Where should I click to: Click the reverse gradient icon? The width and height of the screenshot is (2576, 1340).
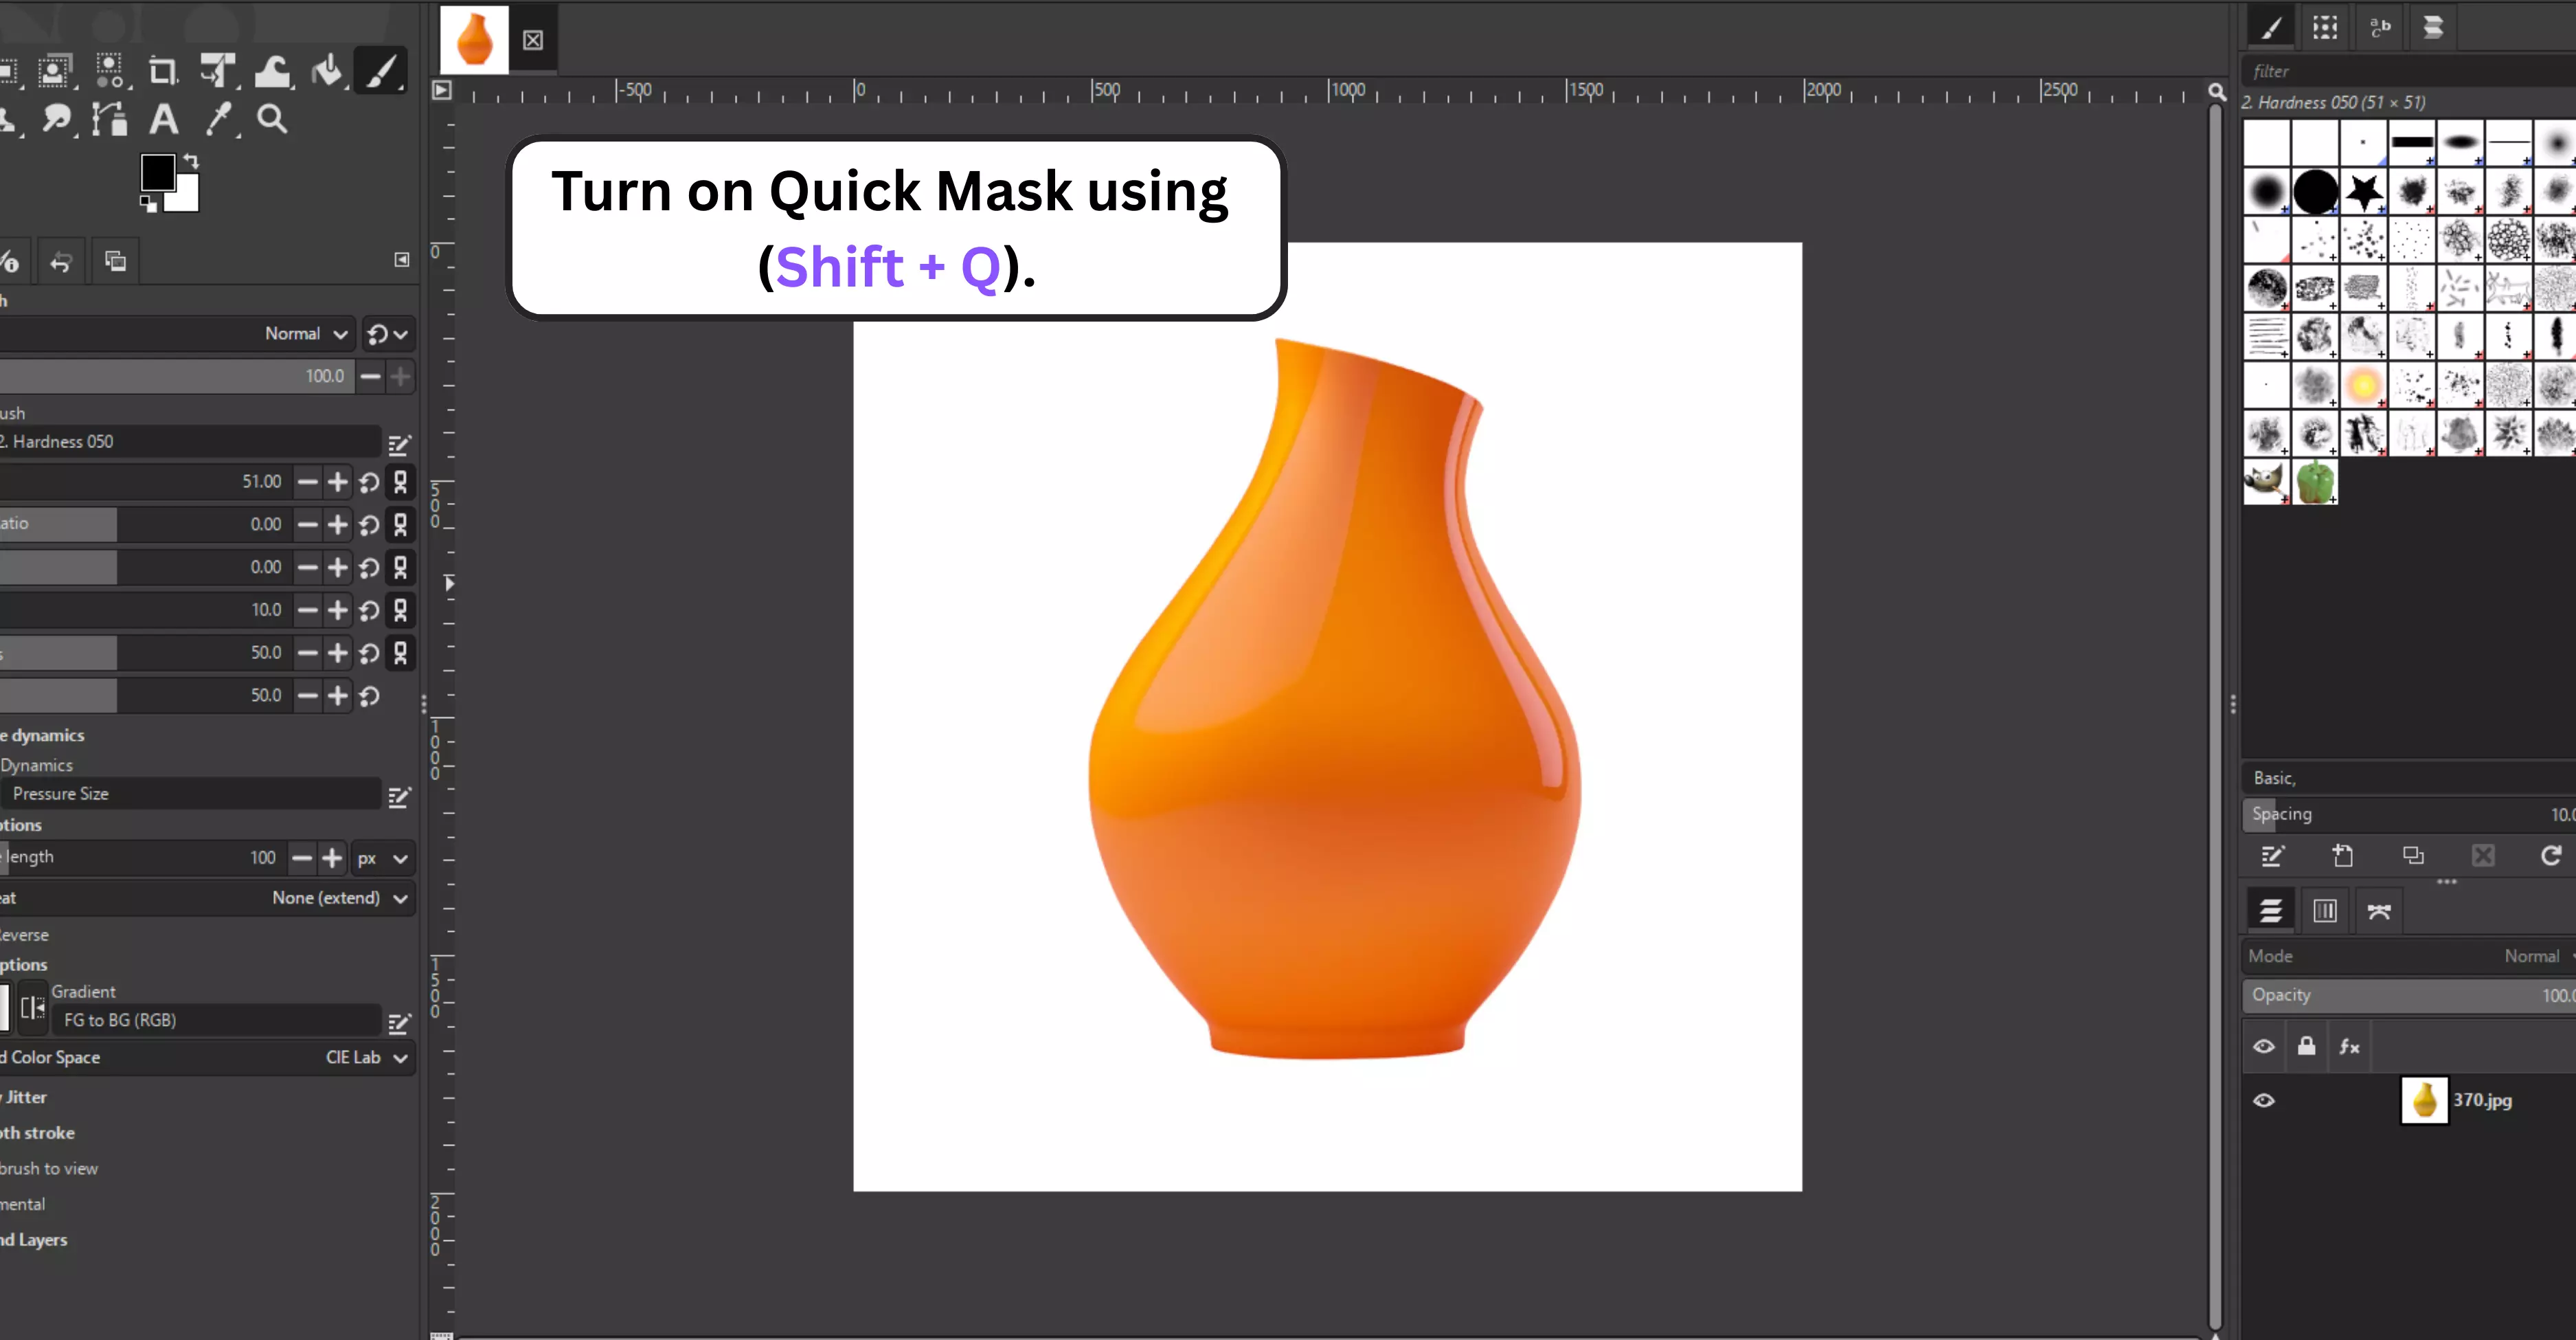[x=33, y=1008]
